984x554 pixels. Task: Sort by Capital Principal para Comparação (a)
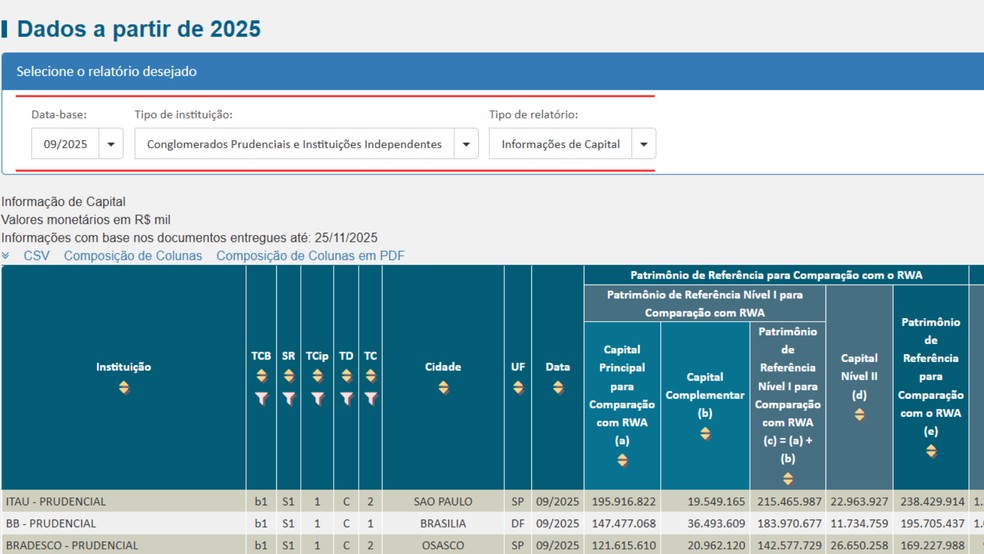tap(622, 460)
